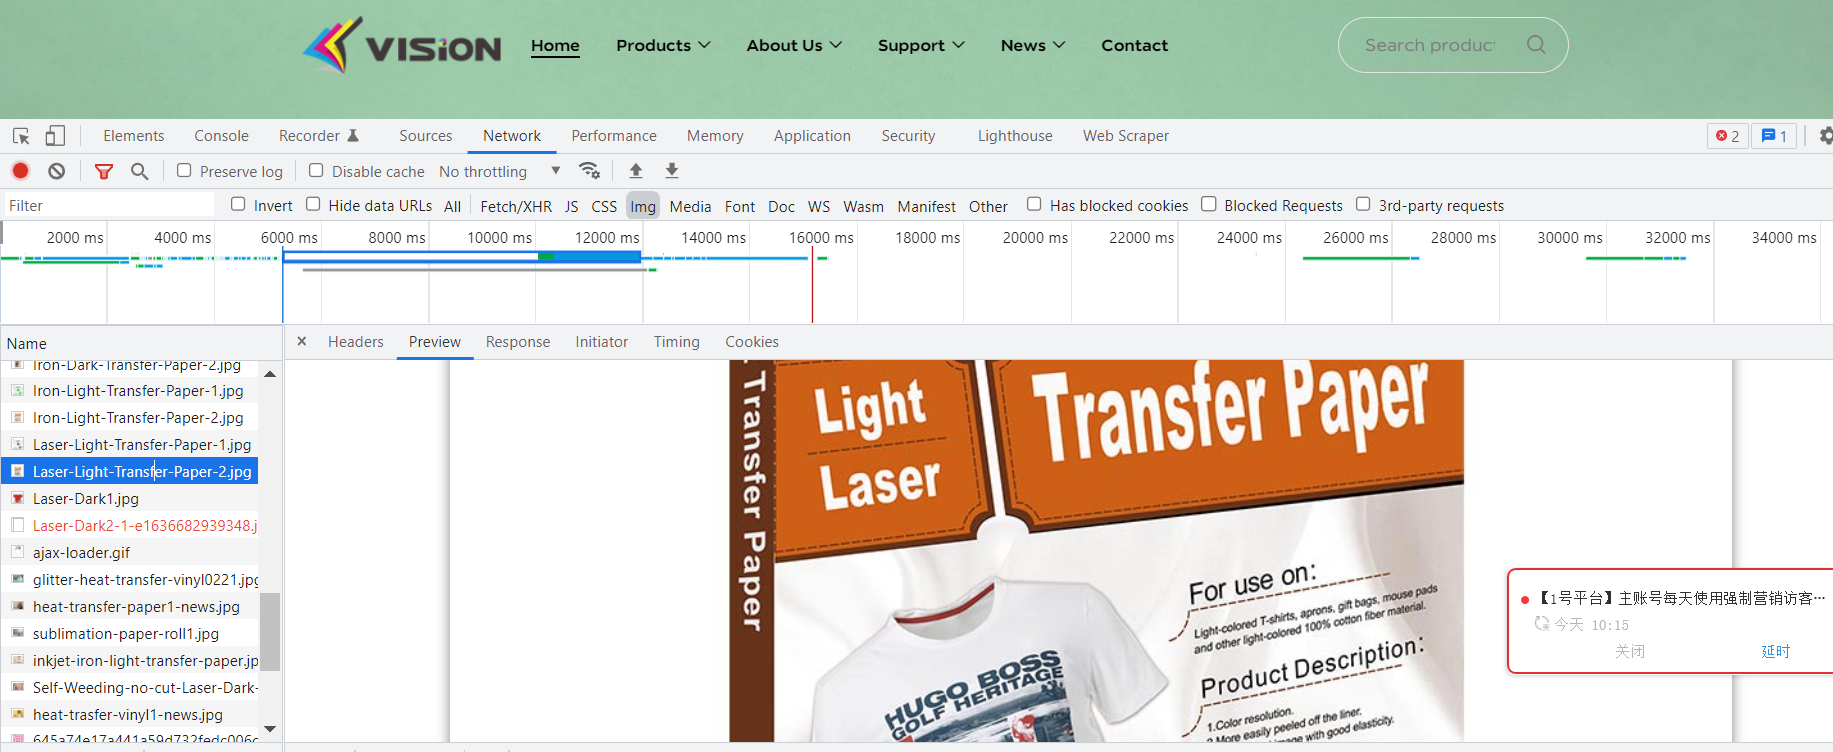The width and height of the screenshot is (1833, 752).
Task: Open the Performance tab
Action: pos(614,136)
